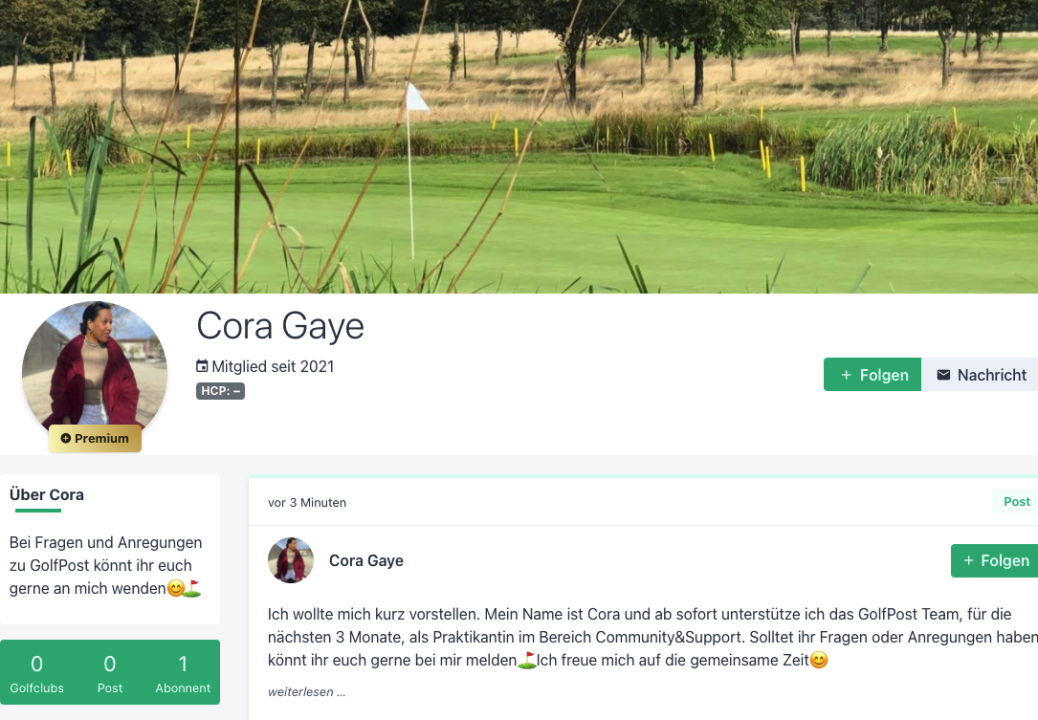Select the green Post tag label
This screenshot has width=1038, height=720.
pyautogui.click(x=1015, y=502)
